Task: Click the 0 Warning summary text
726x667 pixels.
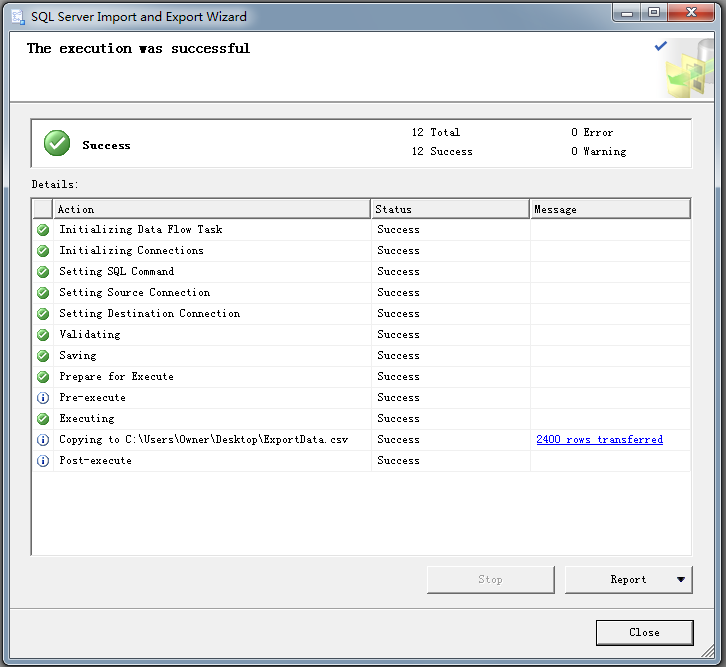Action: 598,151
